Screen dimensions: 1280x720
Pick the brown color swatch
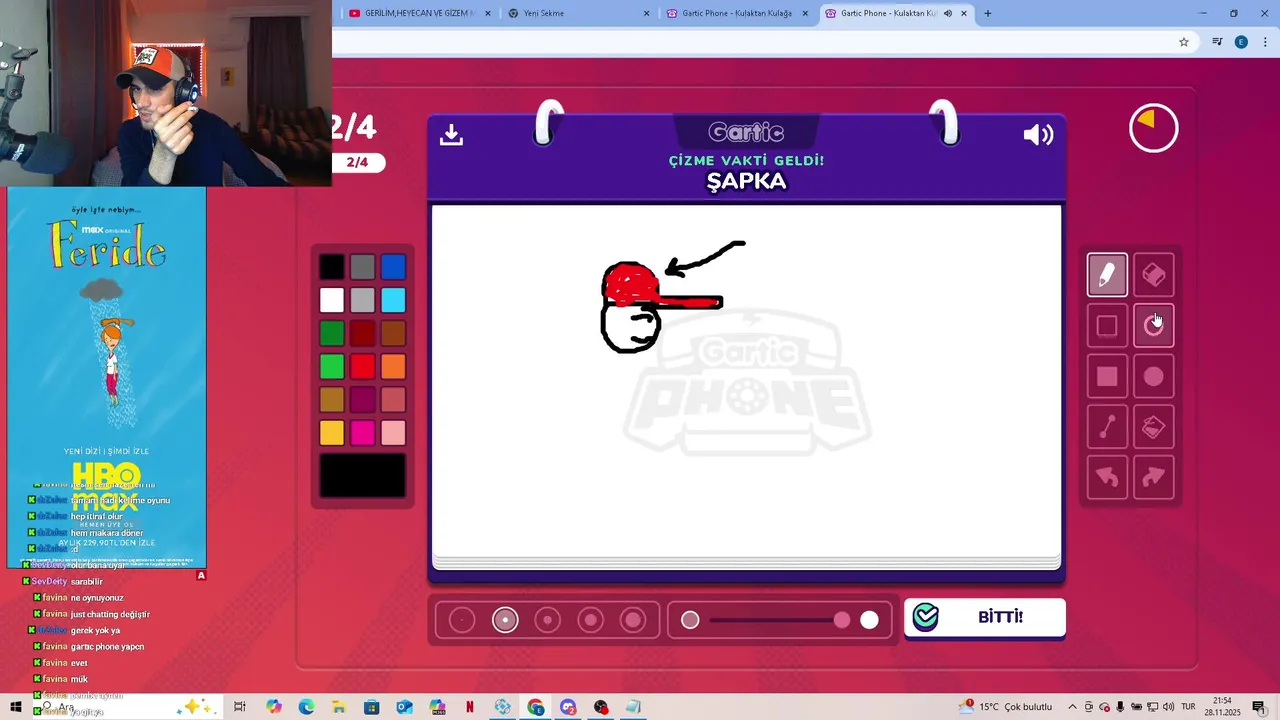coord(393,333)
